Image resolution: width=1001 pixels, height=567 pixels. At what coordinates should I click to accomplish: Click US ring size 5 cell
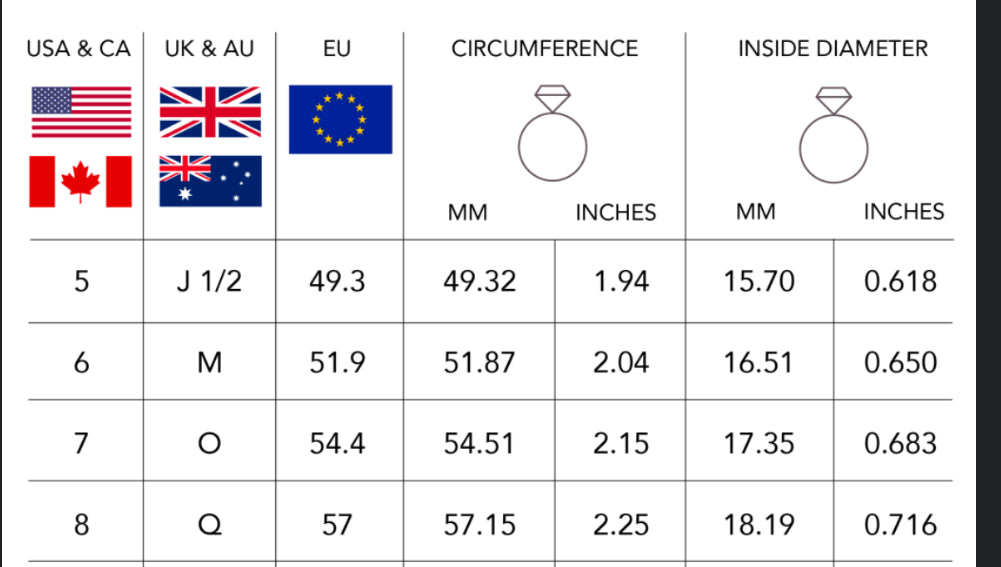click(81, 281)
